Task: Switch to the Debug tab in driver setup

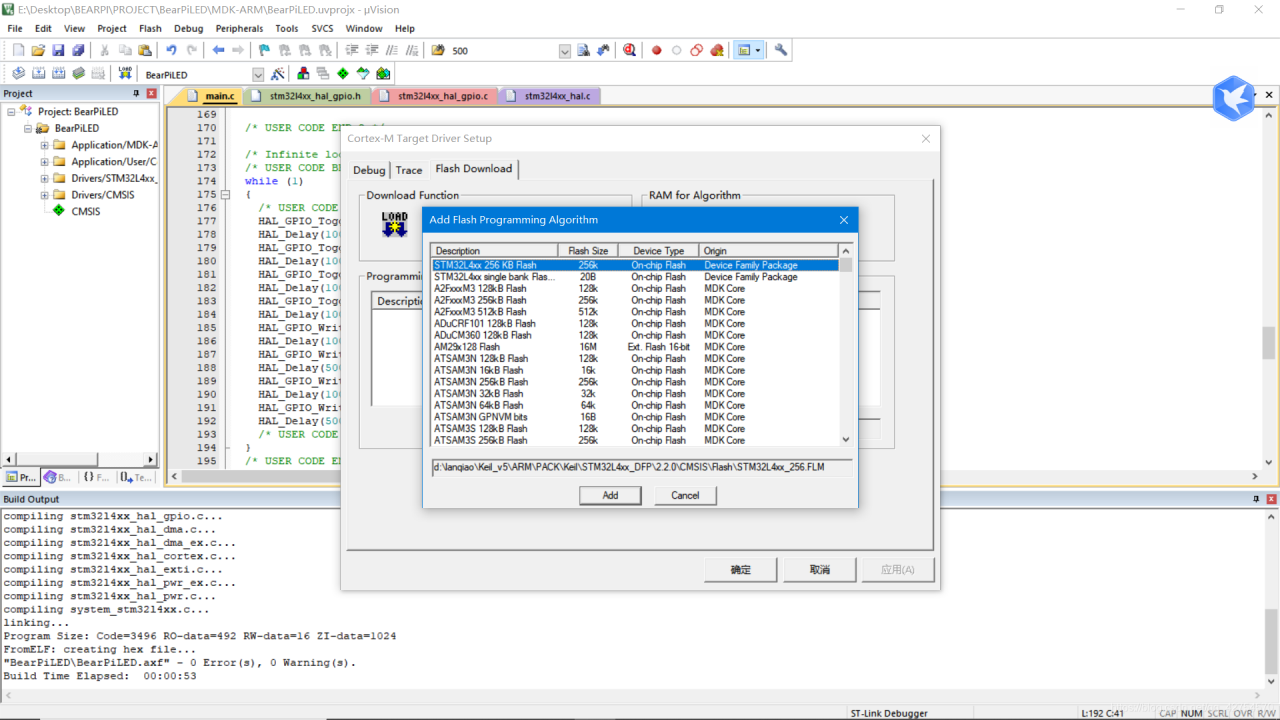Action: click(369, 170)
